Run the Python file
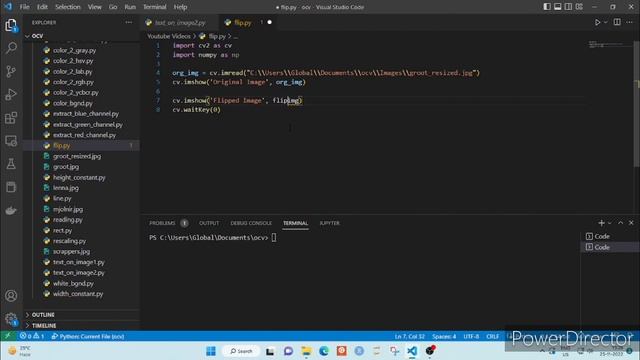 coord(597,22)
